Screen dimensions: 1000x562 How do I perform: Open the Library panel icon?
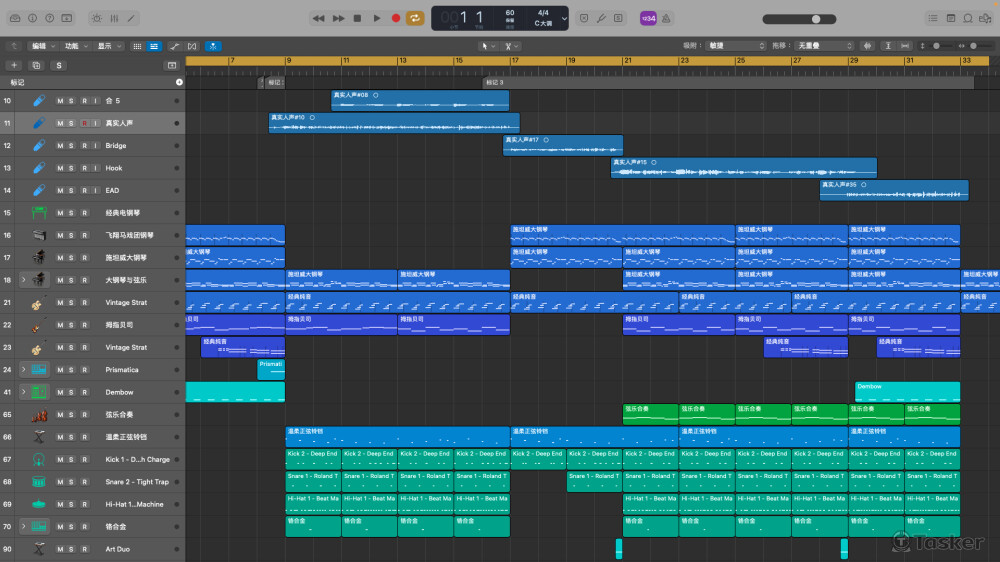point(15,18)
